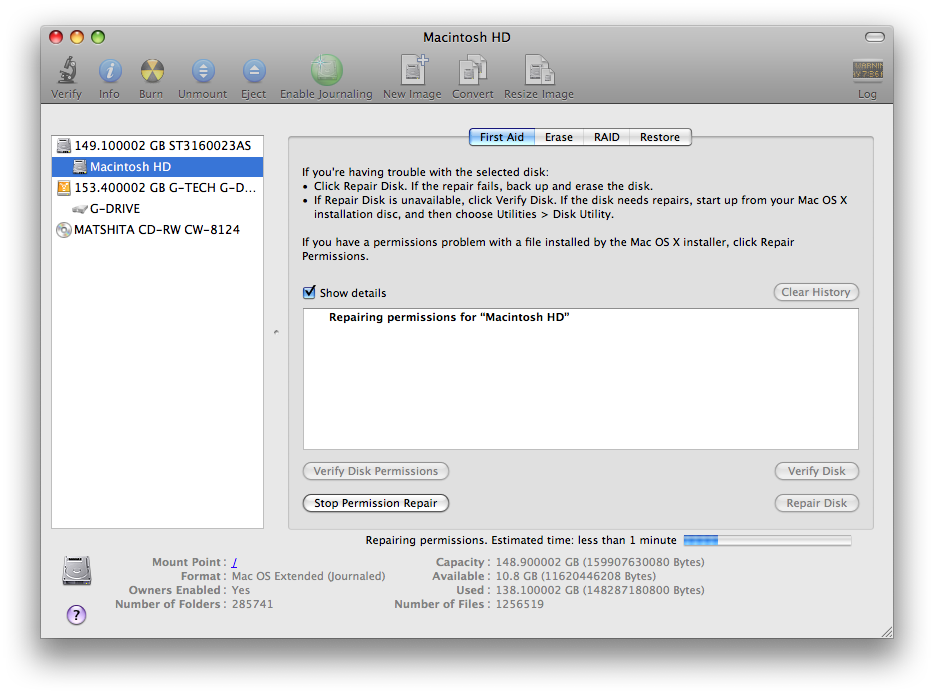Click the Repair Disk button
Viewport: 934px width, 694px height.
pos(817,503)
